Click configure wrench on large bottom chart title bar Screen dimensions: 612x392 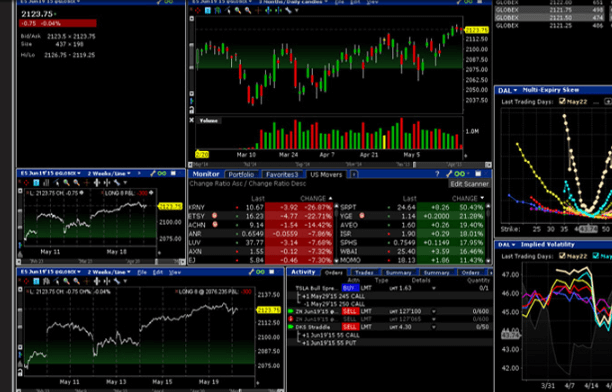pos(252,272)
